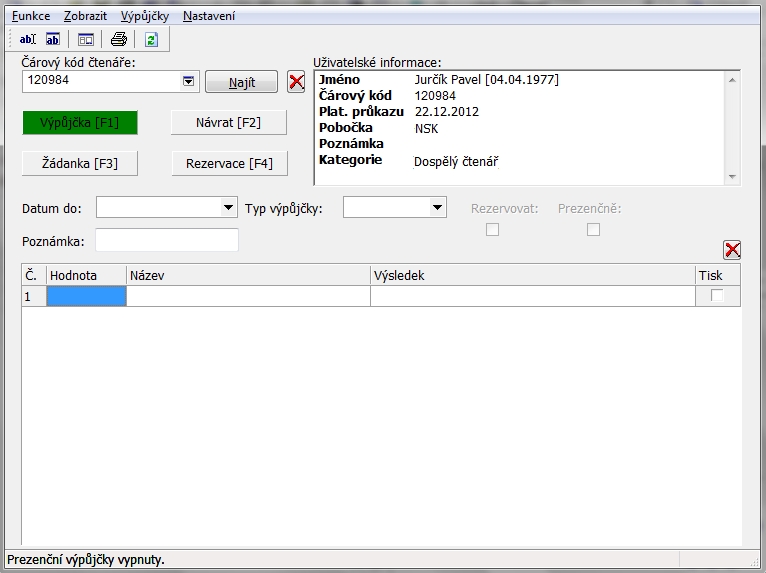766x573 pixels.
Task: Open the Nastavení menu
Action: (209, 17)
